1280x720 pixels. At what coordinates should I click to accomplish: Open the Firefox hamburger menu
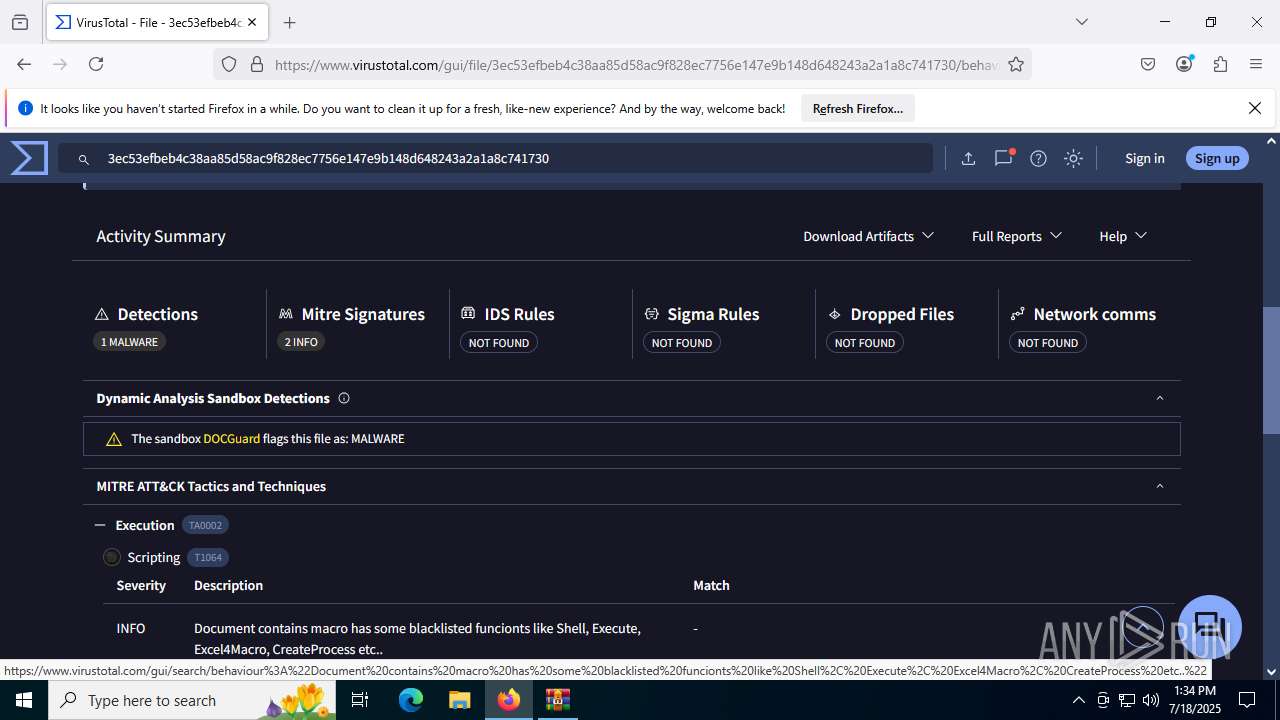tap(1256, 64)
